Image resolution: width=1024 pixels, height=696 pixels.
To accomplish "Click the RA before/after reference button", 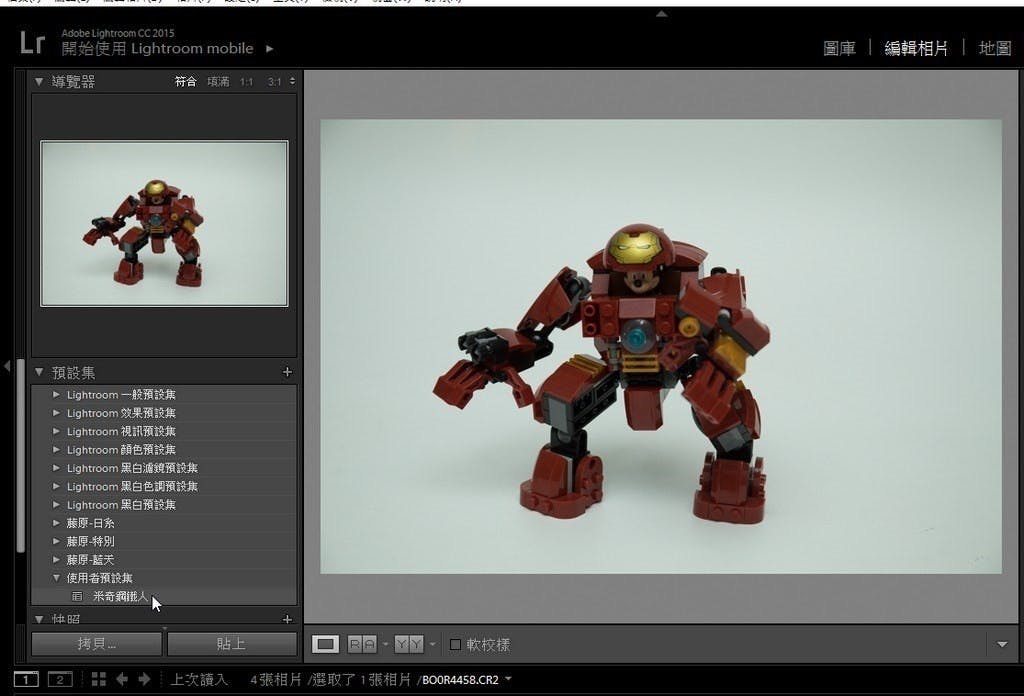I will tap(362, 644).
